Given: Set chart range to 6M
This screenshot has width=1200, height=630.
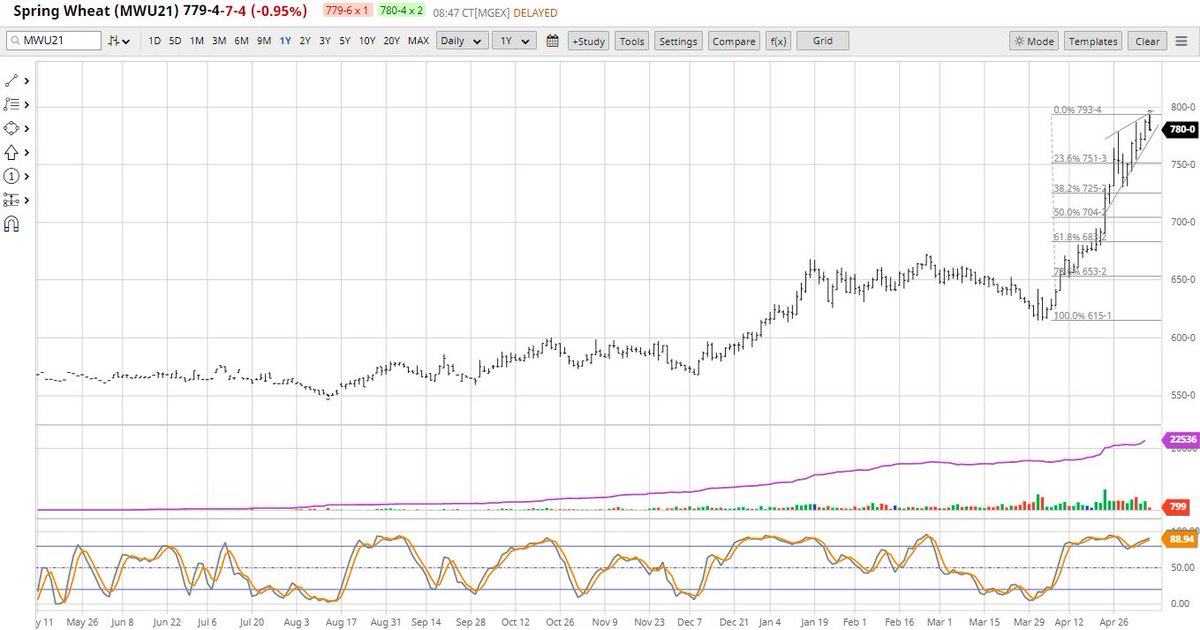Looking at the screenshot, I should (241, 41).
